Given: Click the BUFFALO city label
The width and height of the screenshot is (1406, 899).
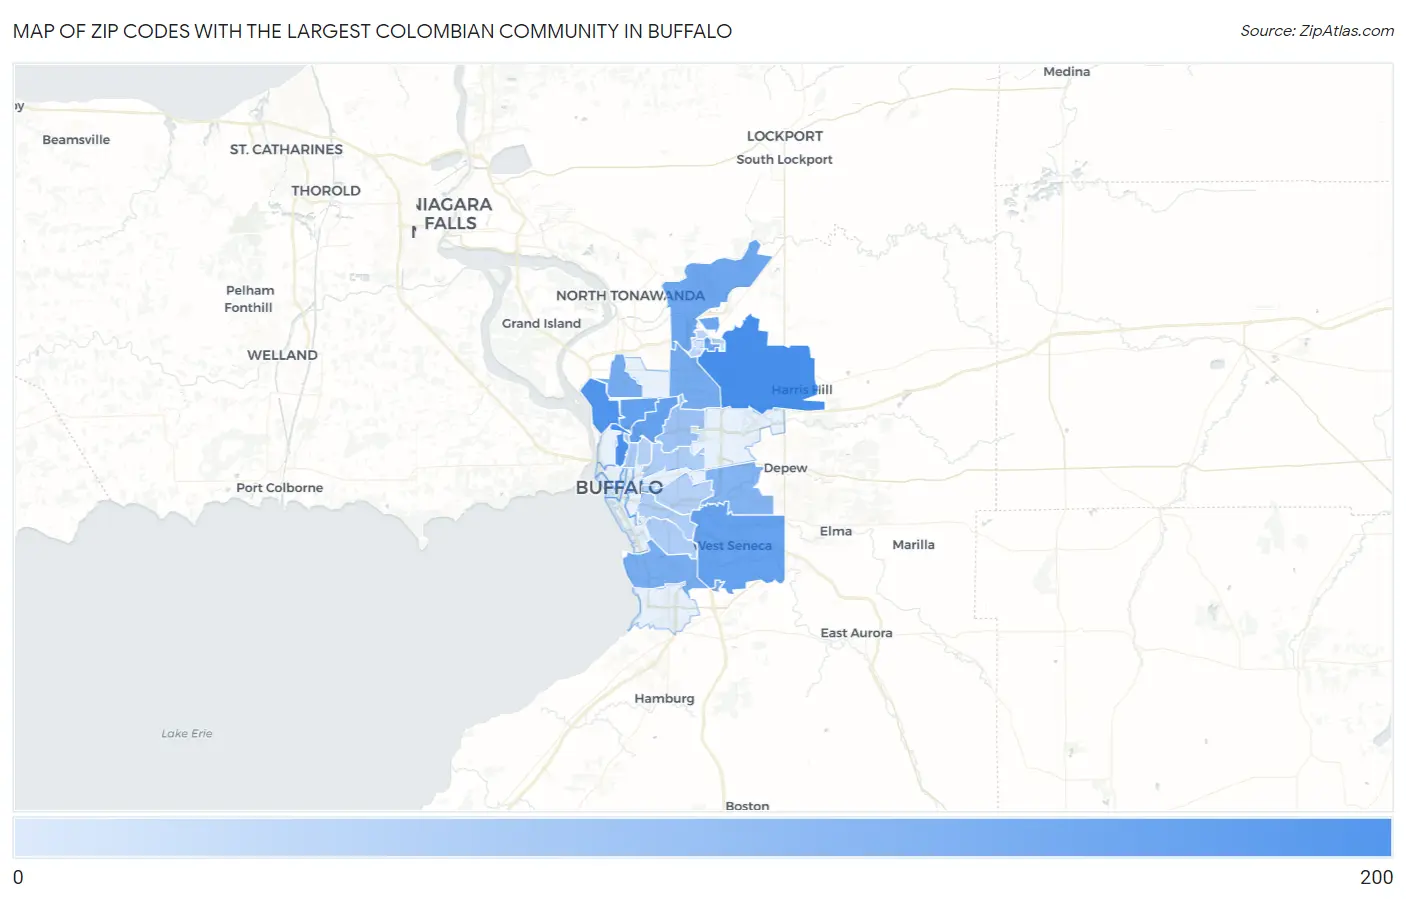Looking at the screenshot, I should (619, 488).
